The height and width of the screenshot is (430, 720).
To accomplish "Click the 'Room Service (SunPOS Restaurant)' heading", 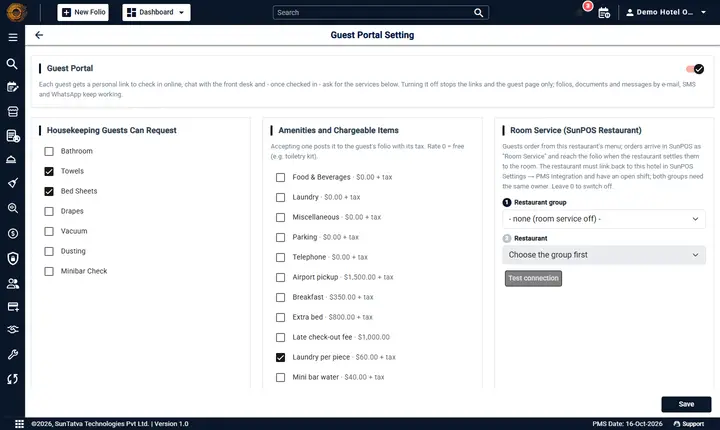I will [576, 130].
